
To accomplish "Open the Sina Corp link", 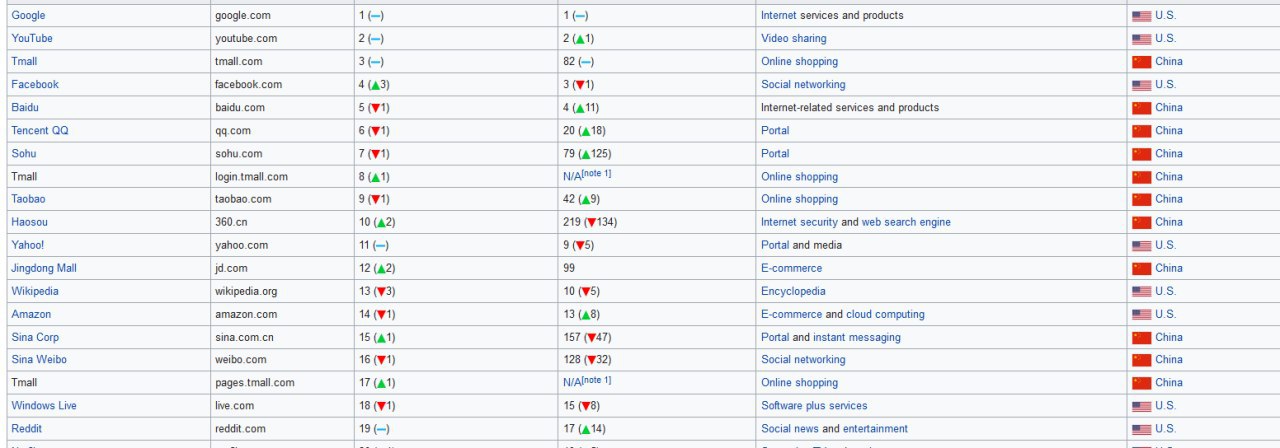I will (x=35, y=338).
